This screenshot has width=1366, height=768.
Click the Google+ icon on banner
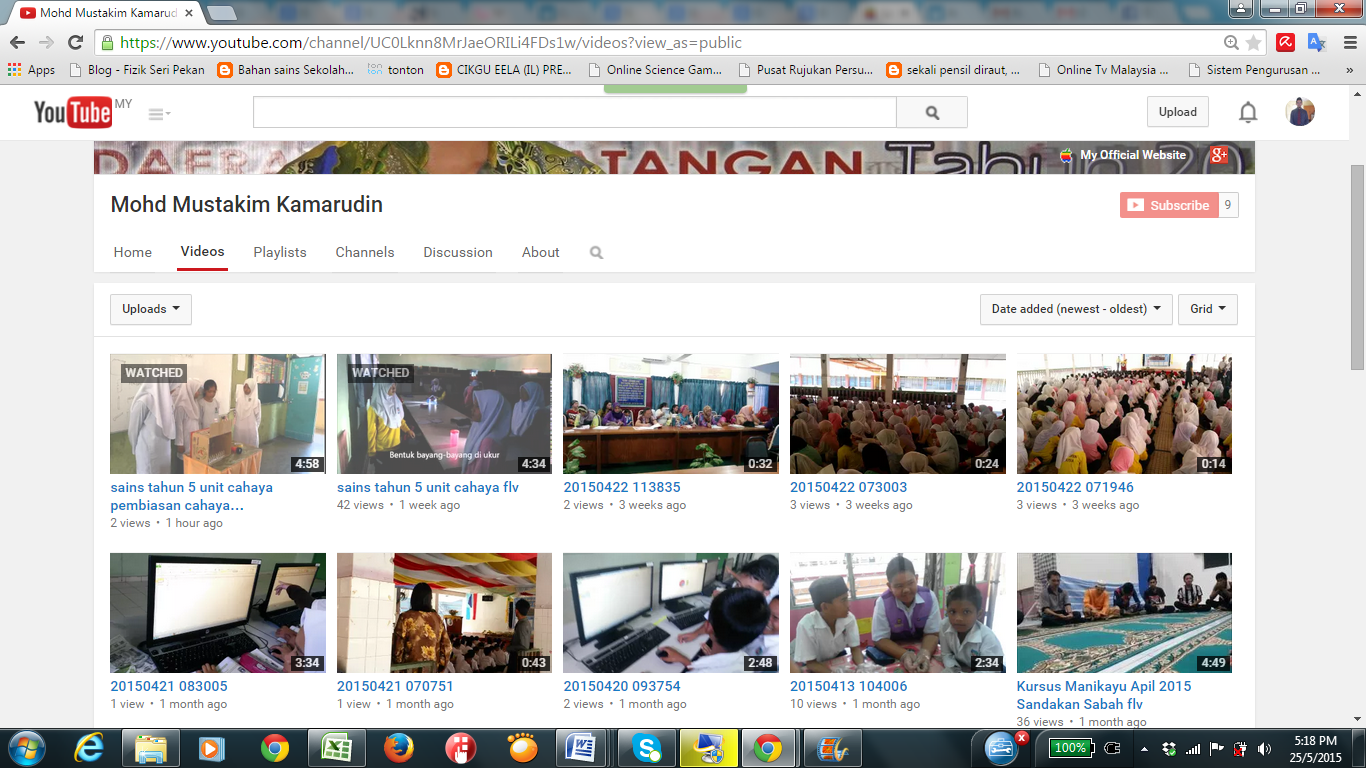click(x=1218, y=155)
